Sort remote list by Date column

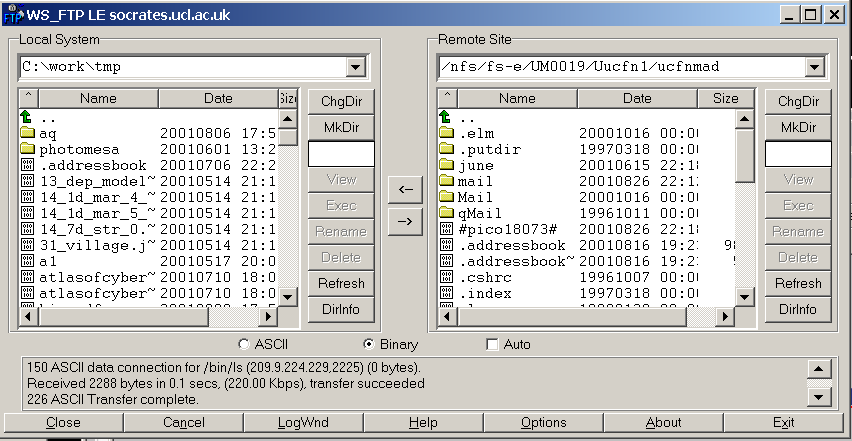coord(637,98)
